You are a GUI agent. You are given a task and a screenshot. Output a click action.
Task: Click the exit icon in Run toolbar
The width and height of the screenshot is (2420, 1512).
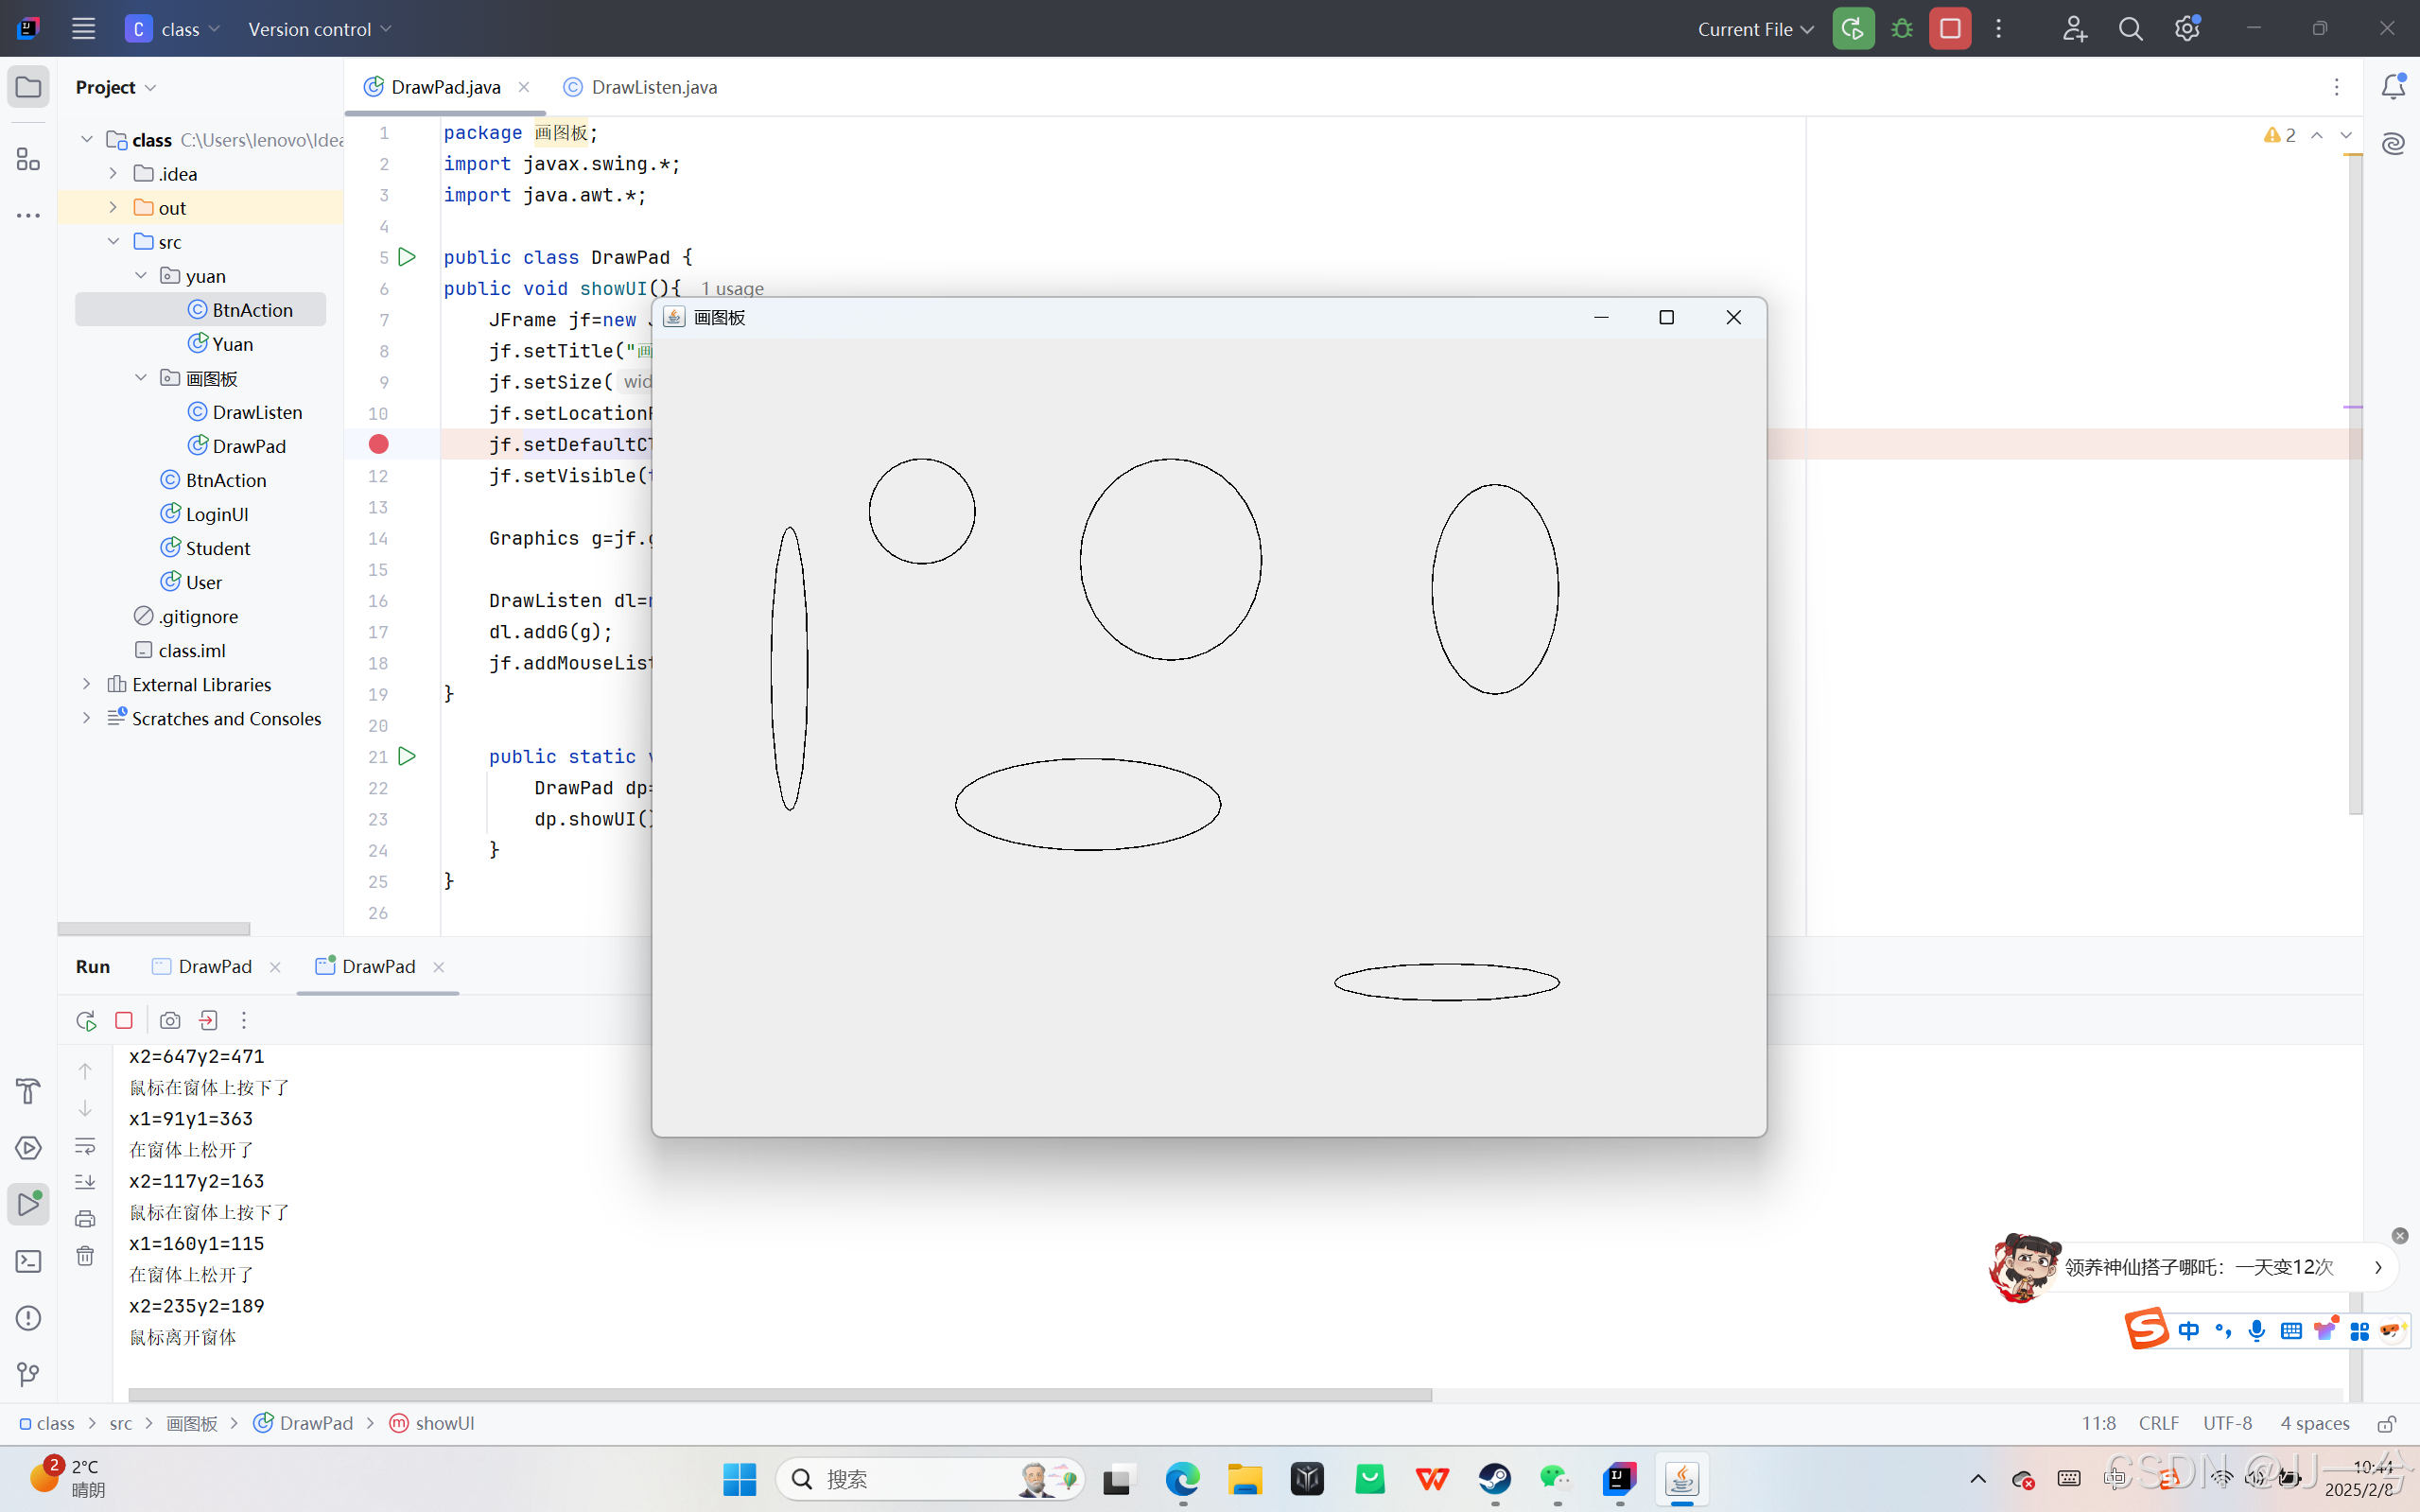pos(208,1020)
